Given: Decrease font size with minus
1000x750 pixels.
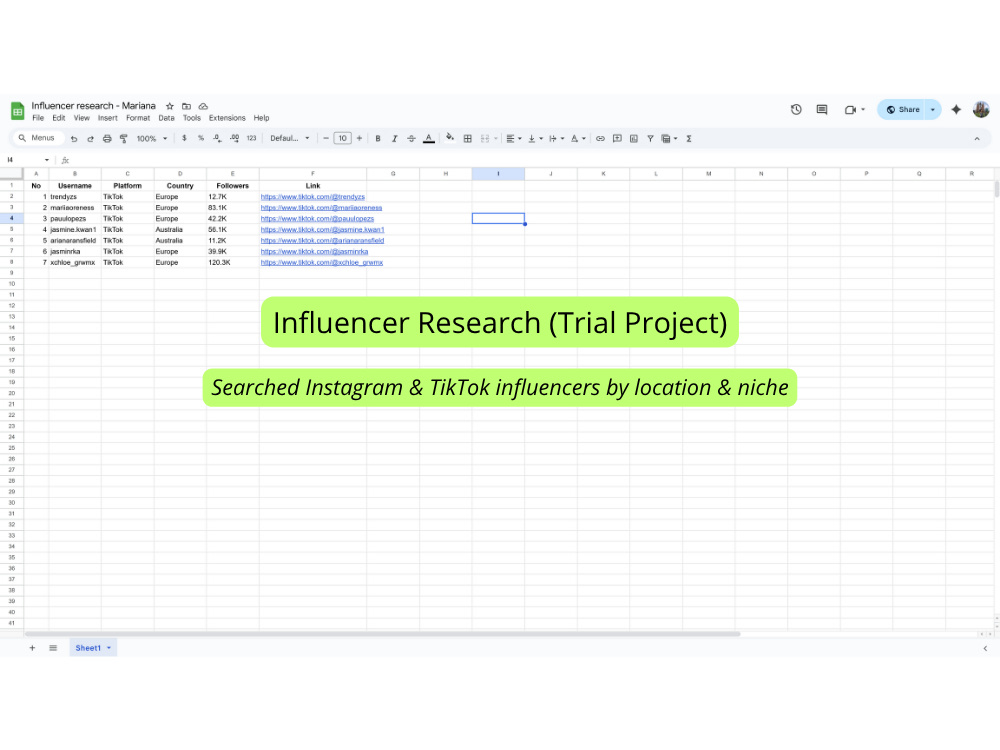Looking at the screenshot, I should click(326, 138).
